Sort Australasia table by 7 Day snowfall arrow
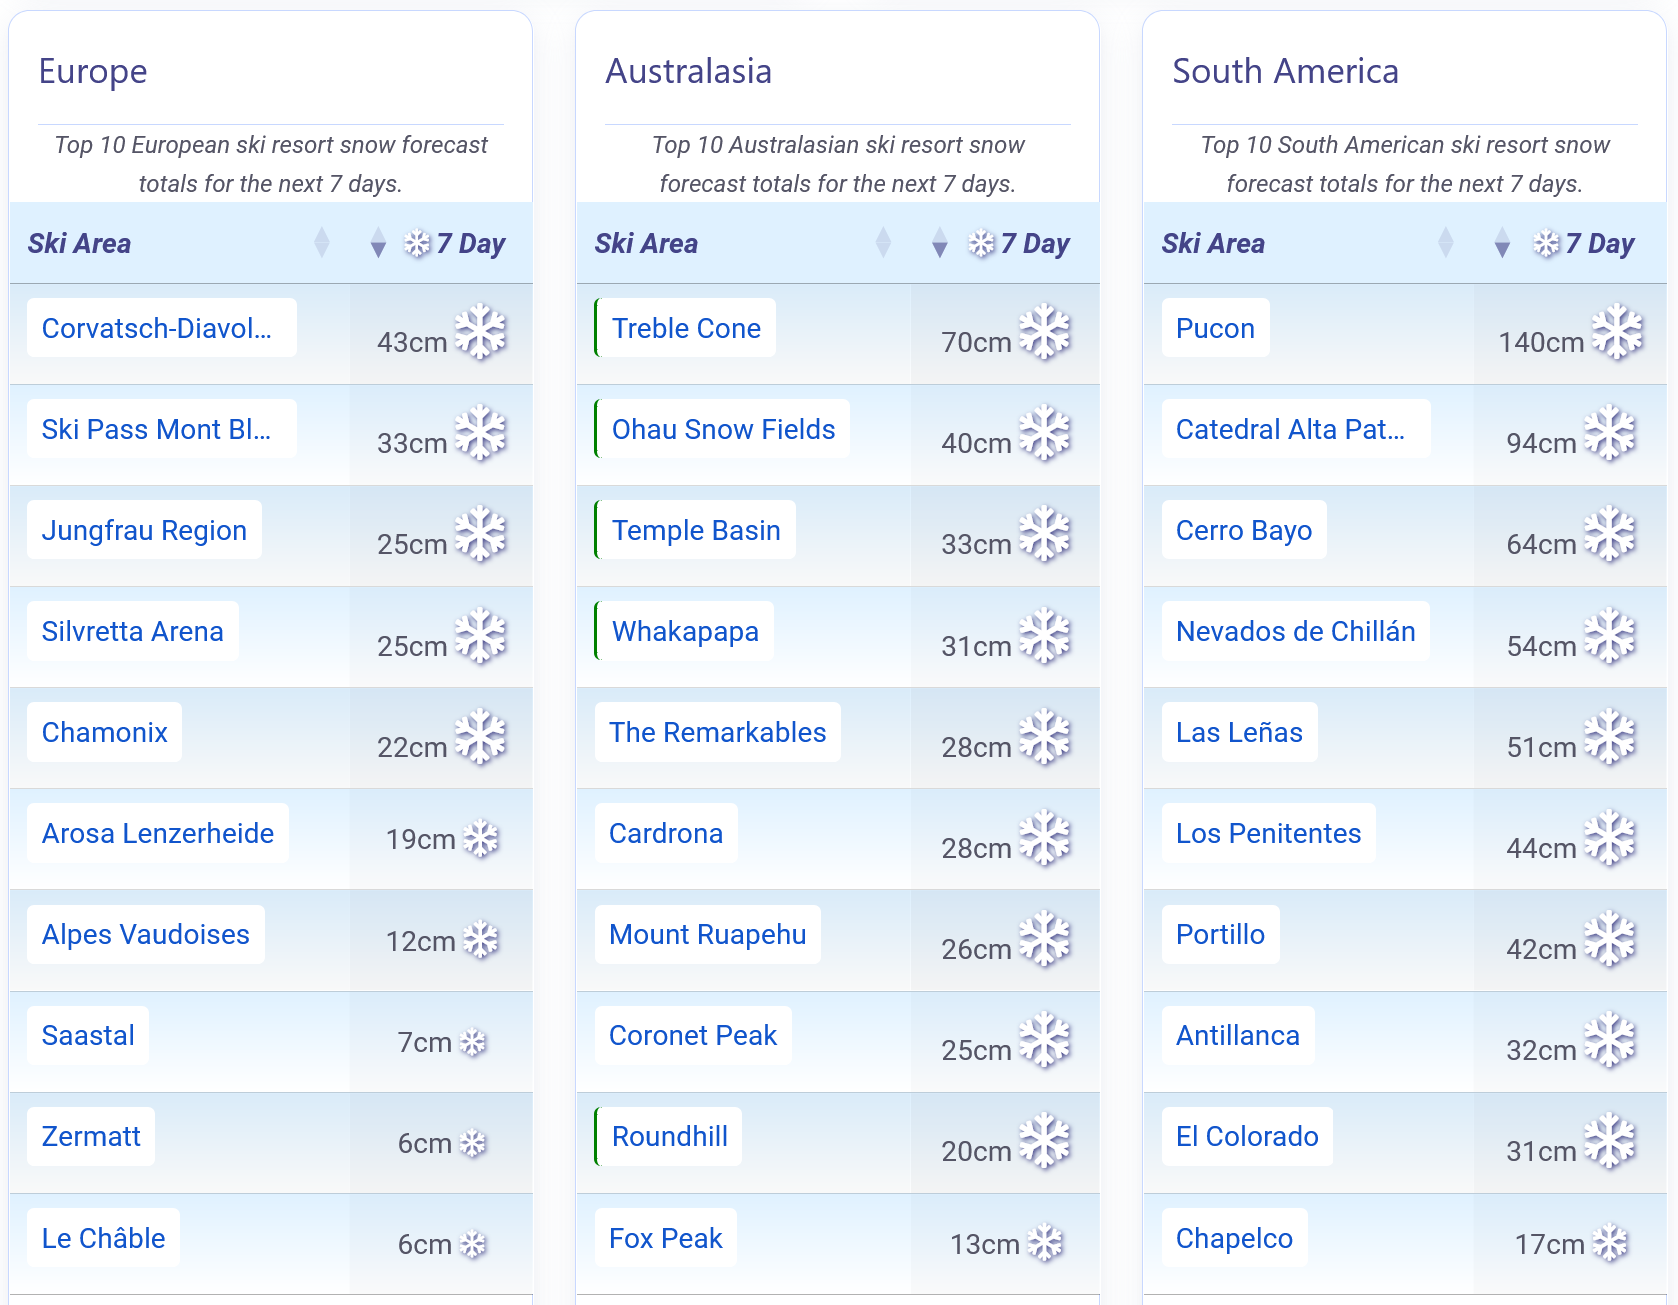The width and height of the screenshot is (1678, 1305). click(x=939, y=243)
